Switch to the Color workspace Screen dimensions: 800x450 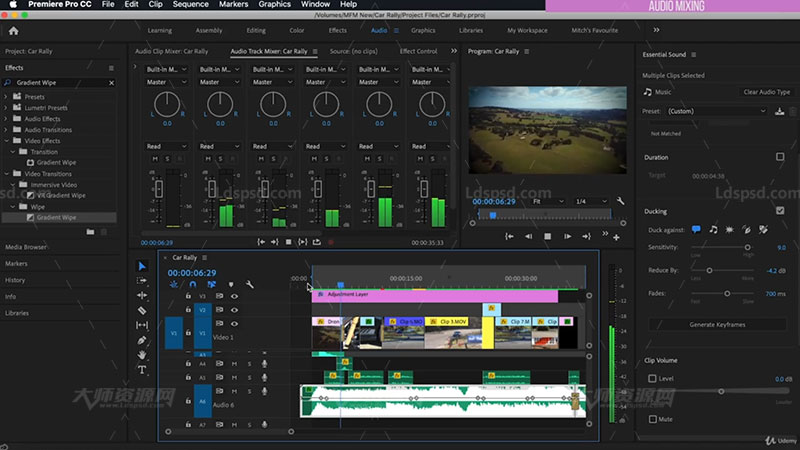point(296,31)
